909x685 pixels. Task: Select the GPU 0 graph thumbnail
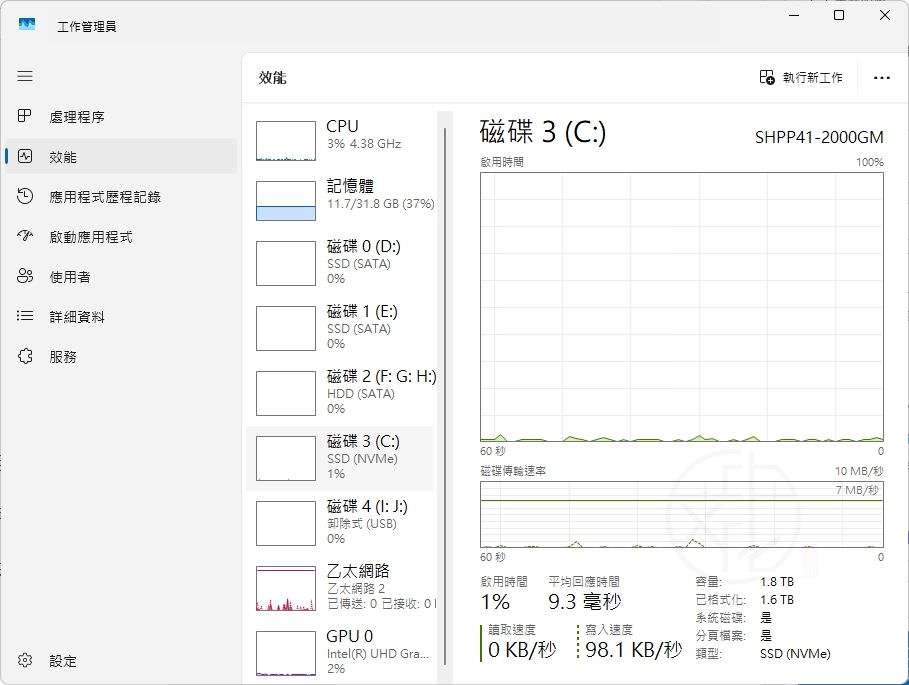pos(286,654)
